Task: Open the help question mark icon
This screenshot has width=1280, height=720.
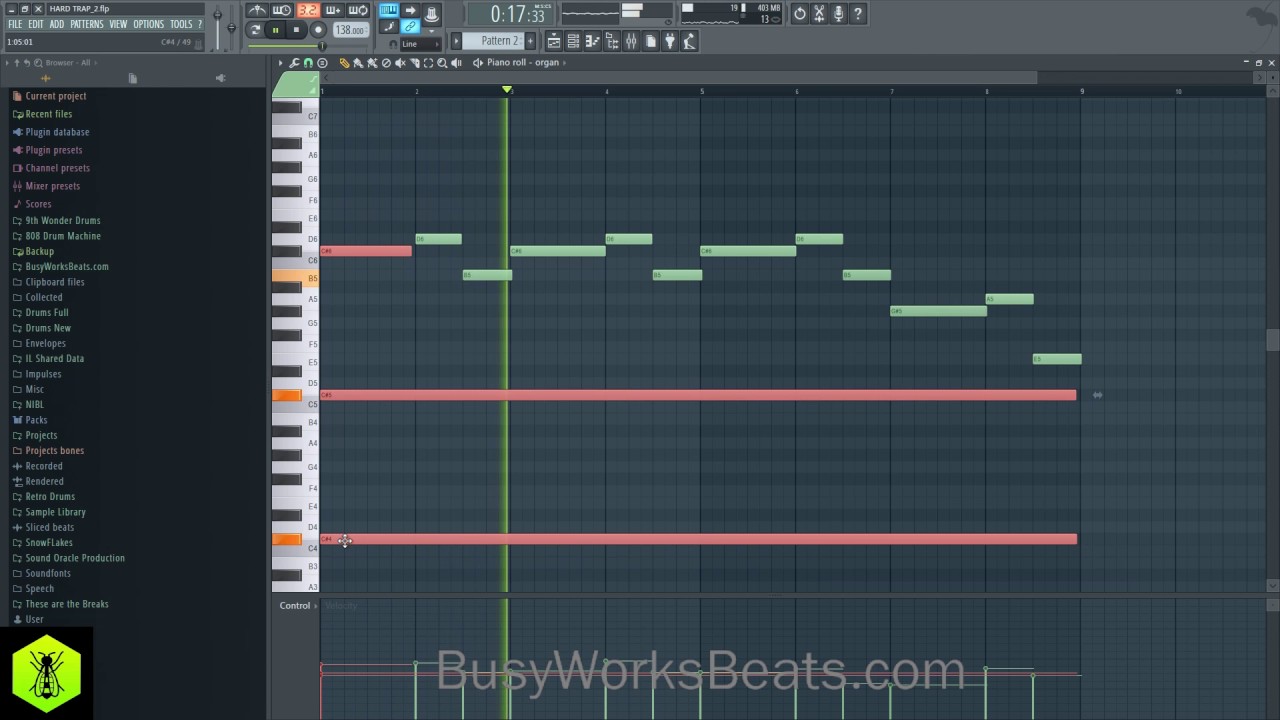Action: [x=858, y=14]
